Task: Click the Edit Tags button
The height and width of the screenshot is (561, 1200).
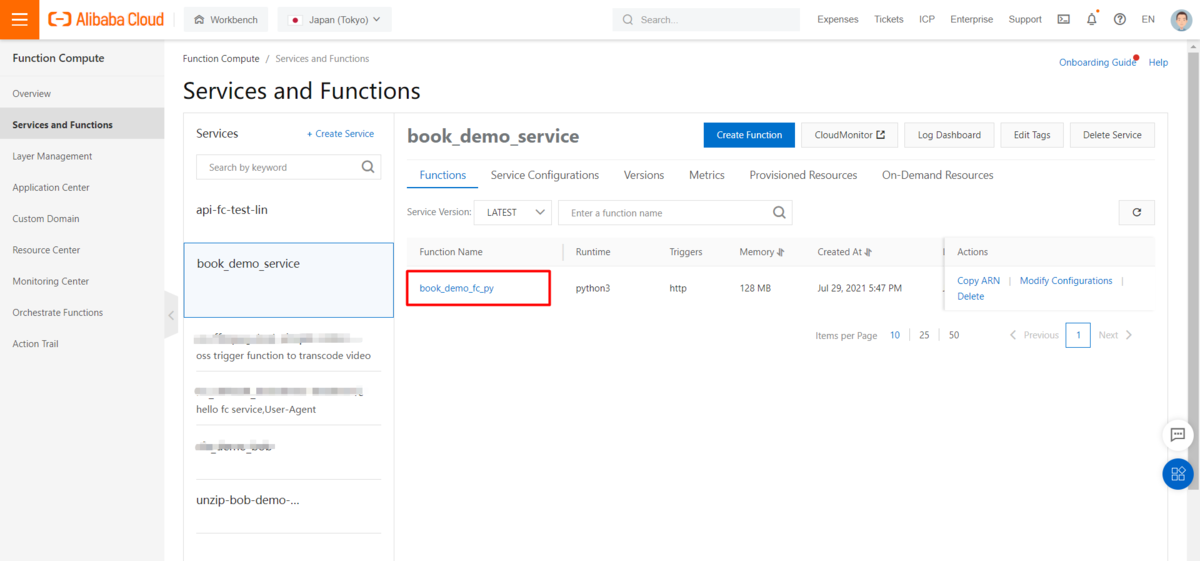Action: click(x=1031, y=135)
